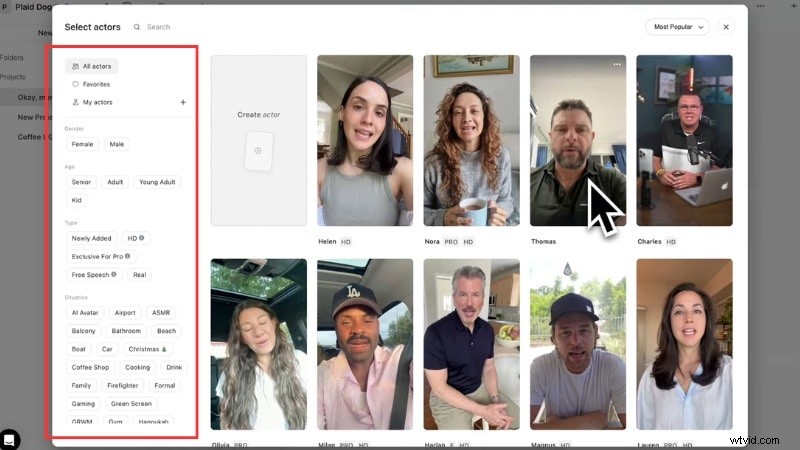The image size is (800, 450).
Task: Toggle the Male gender filter
Action: tap(117, 144)
